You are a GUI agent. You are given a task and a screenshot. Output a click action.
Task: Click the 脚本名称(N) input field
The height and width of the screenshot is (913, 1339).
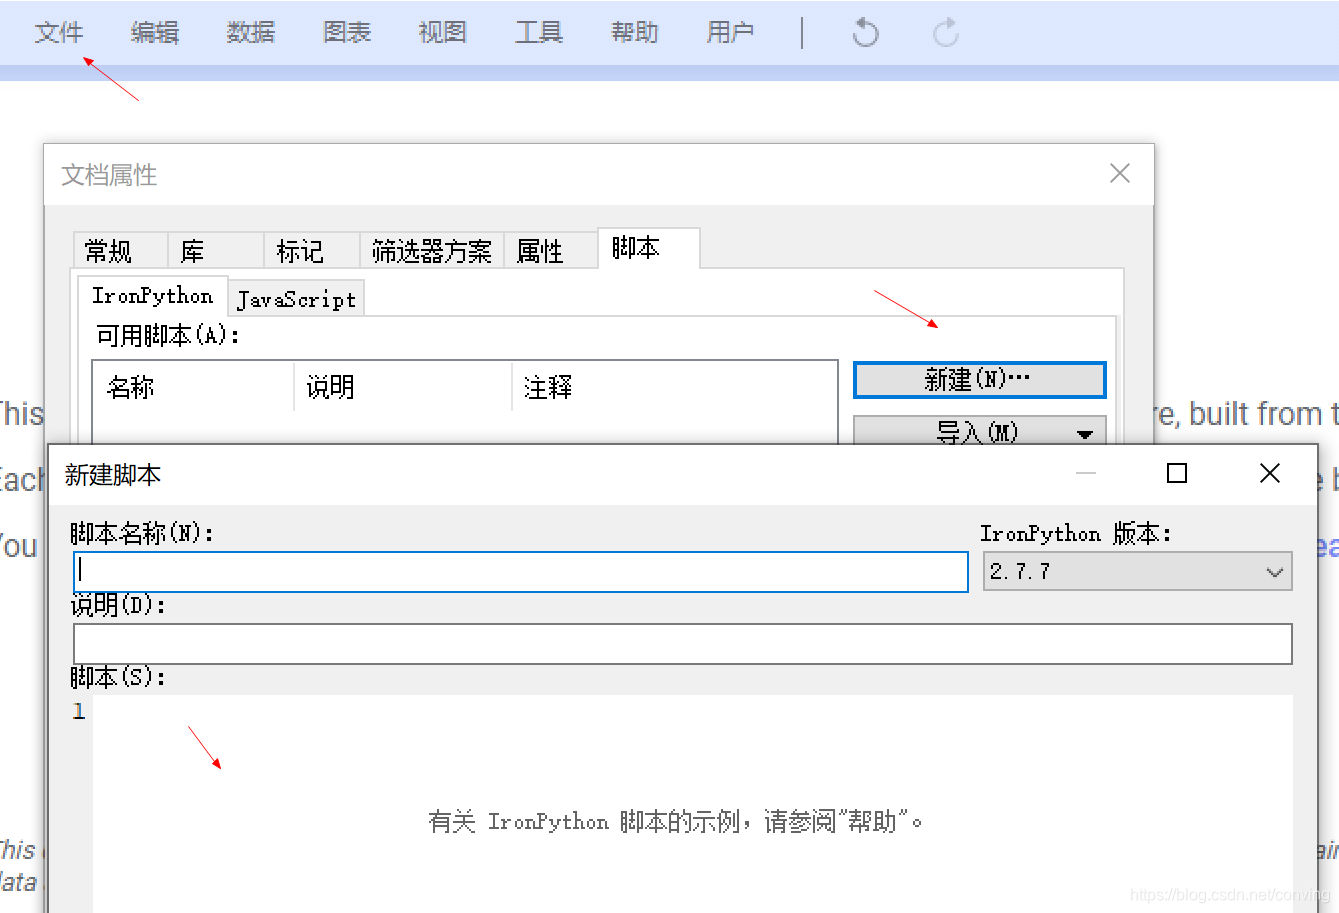520,571
